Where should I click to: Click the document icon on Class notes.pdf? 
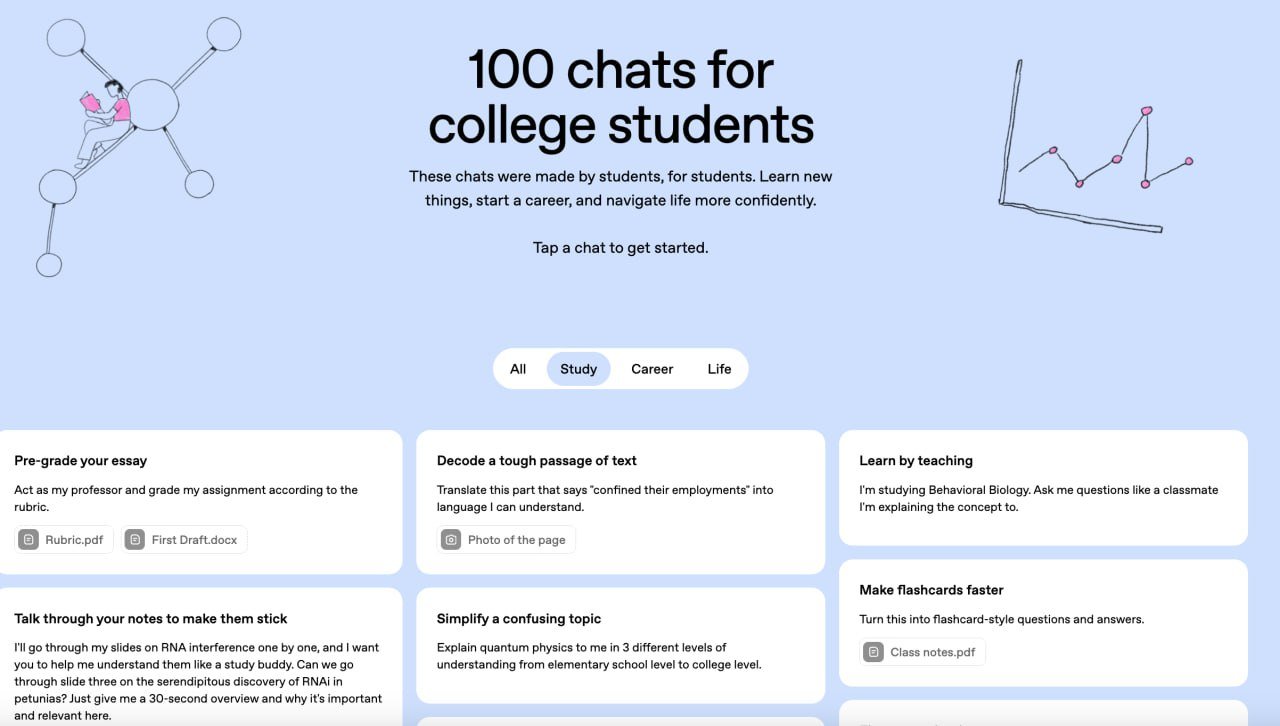coord(873,651)
